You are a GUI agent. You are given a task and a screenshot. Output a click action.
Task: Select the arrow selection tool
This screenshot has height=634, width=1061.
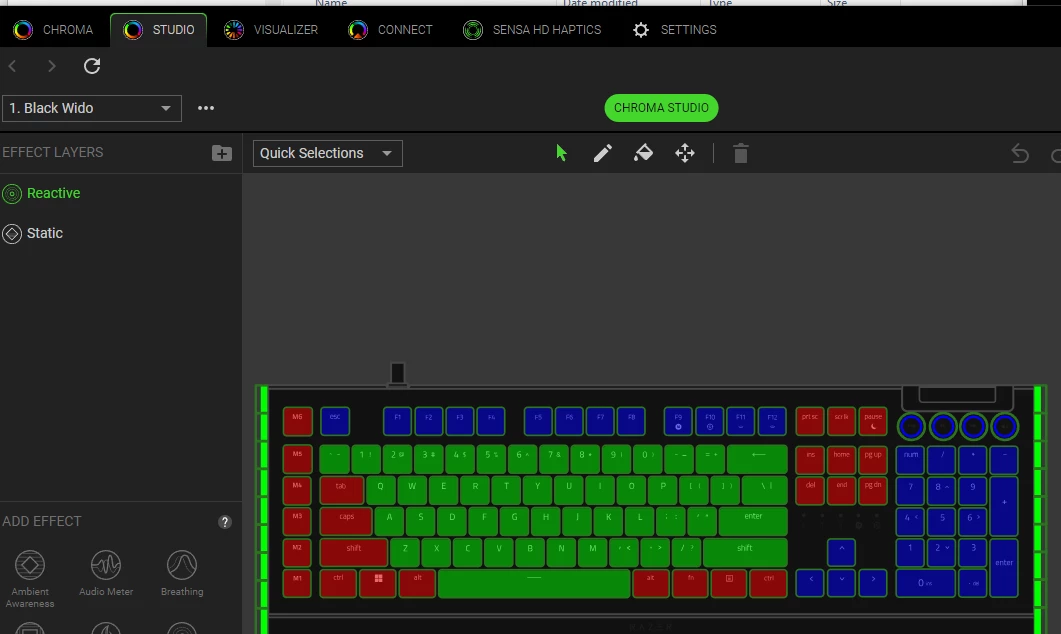pyautogui.click(x=561, y=153)
